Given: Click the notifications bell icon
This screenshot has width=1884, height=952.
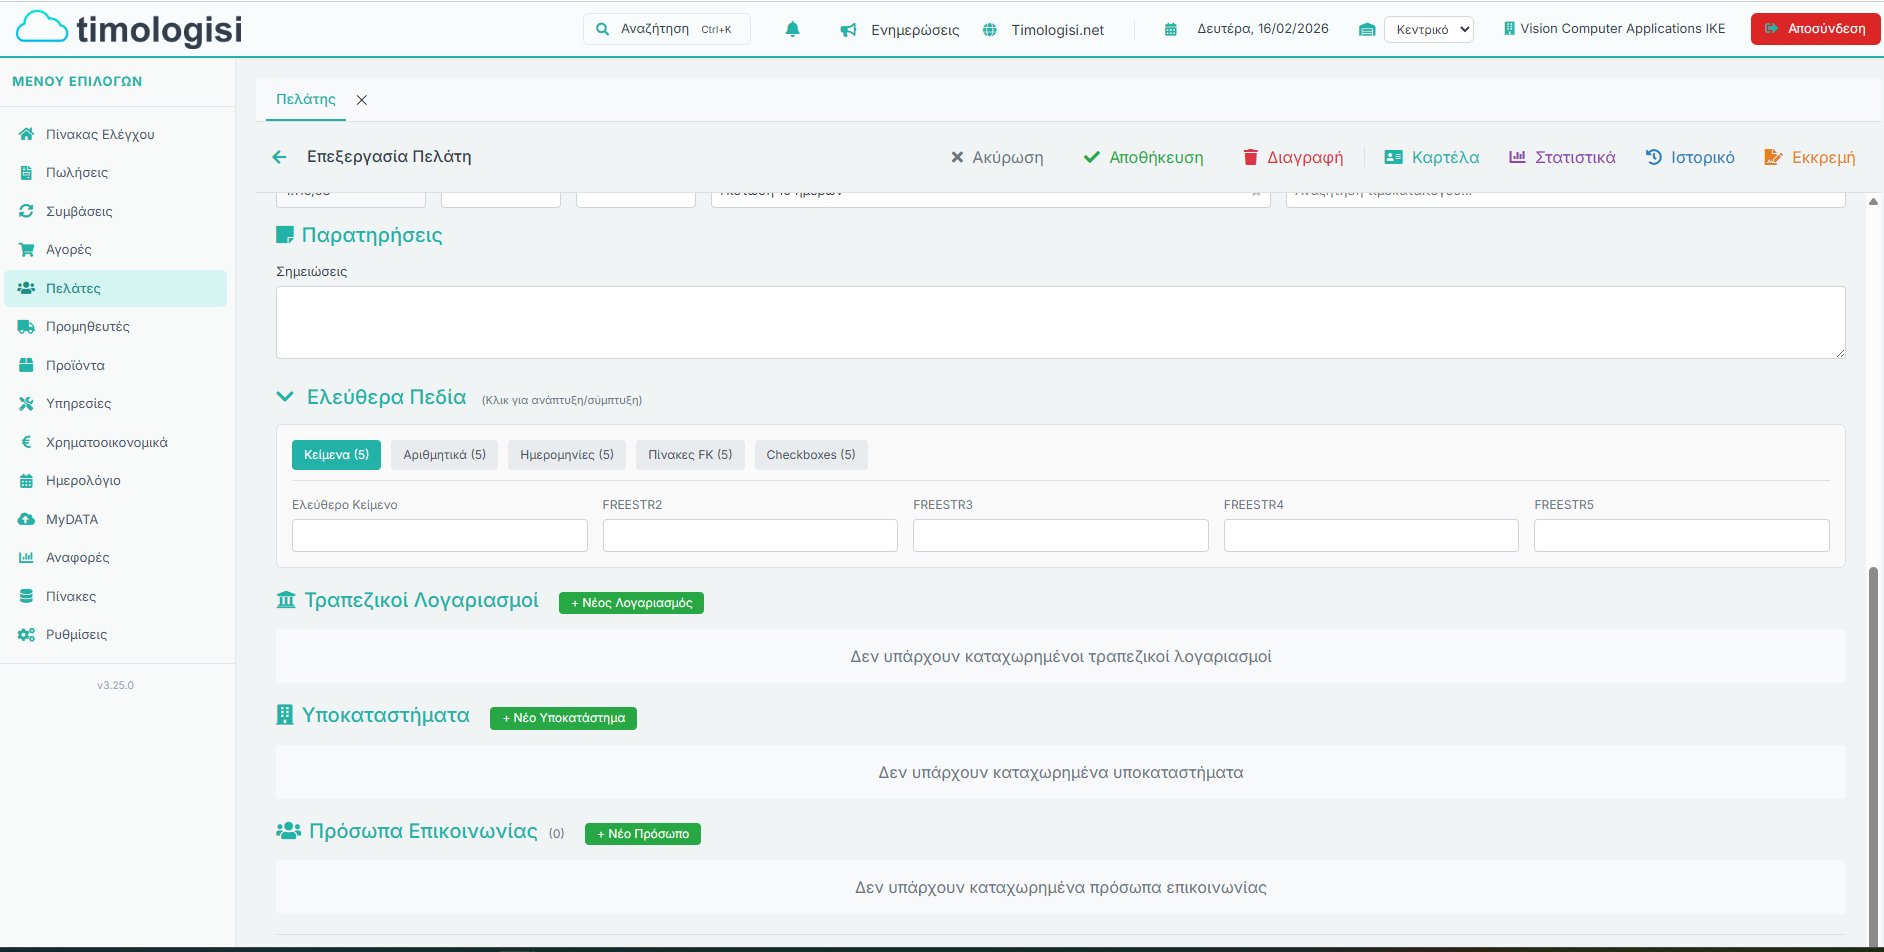Looking at the screenshot, I should pyautogui.click(x=792, y=29).
